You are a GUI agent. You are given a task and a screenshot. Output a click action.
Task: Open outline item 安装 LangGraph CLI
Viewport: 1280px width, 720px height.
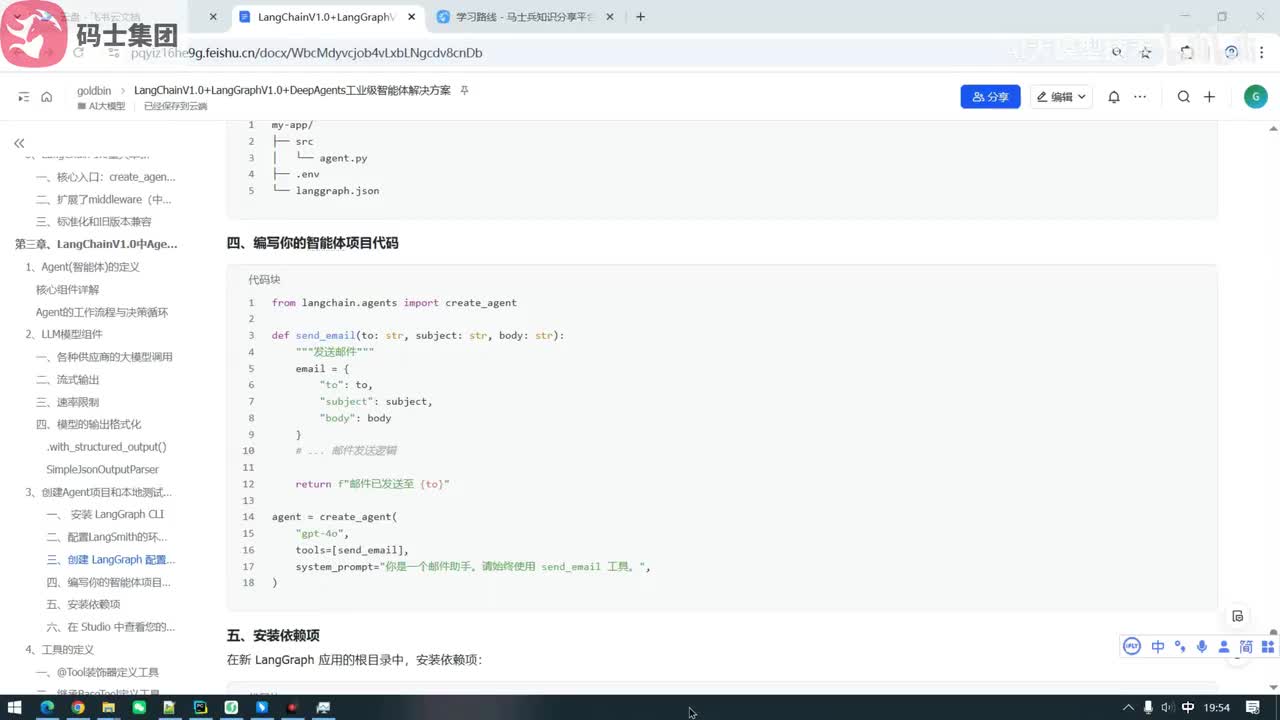[x=105, y=514]
